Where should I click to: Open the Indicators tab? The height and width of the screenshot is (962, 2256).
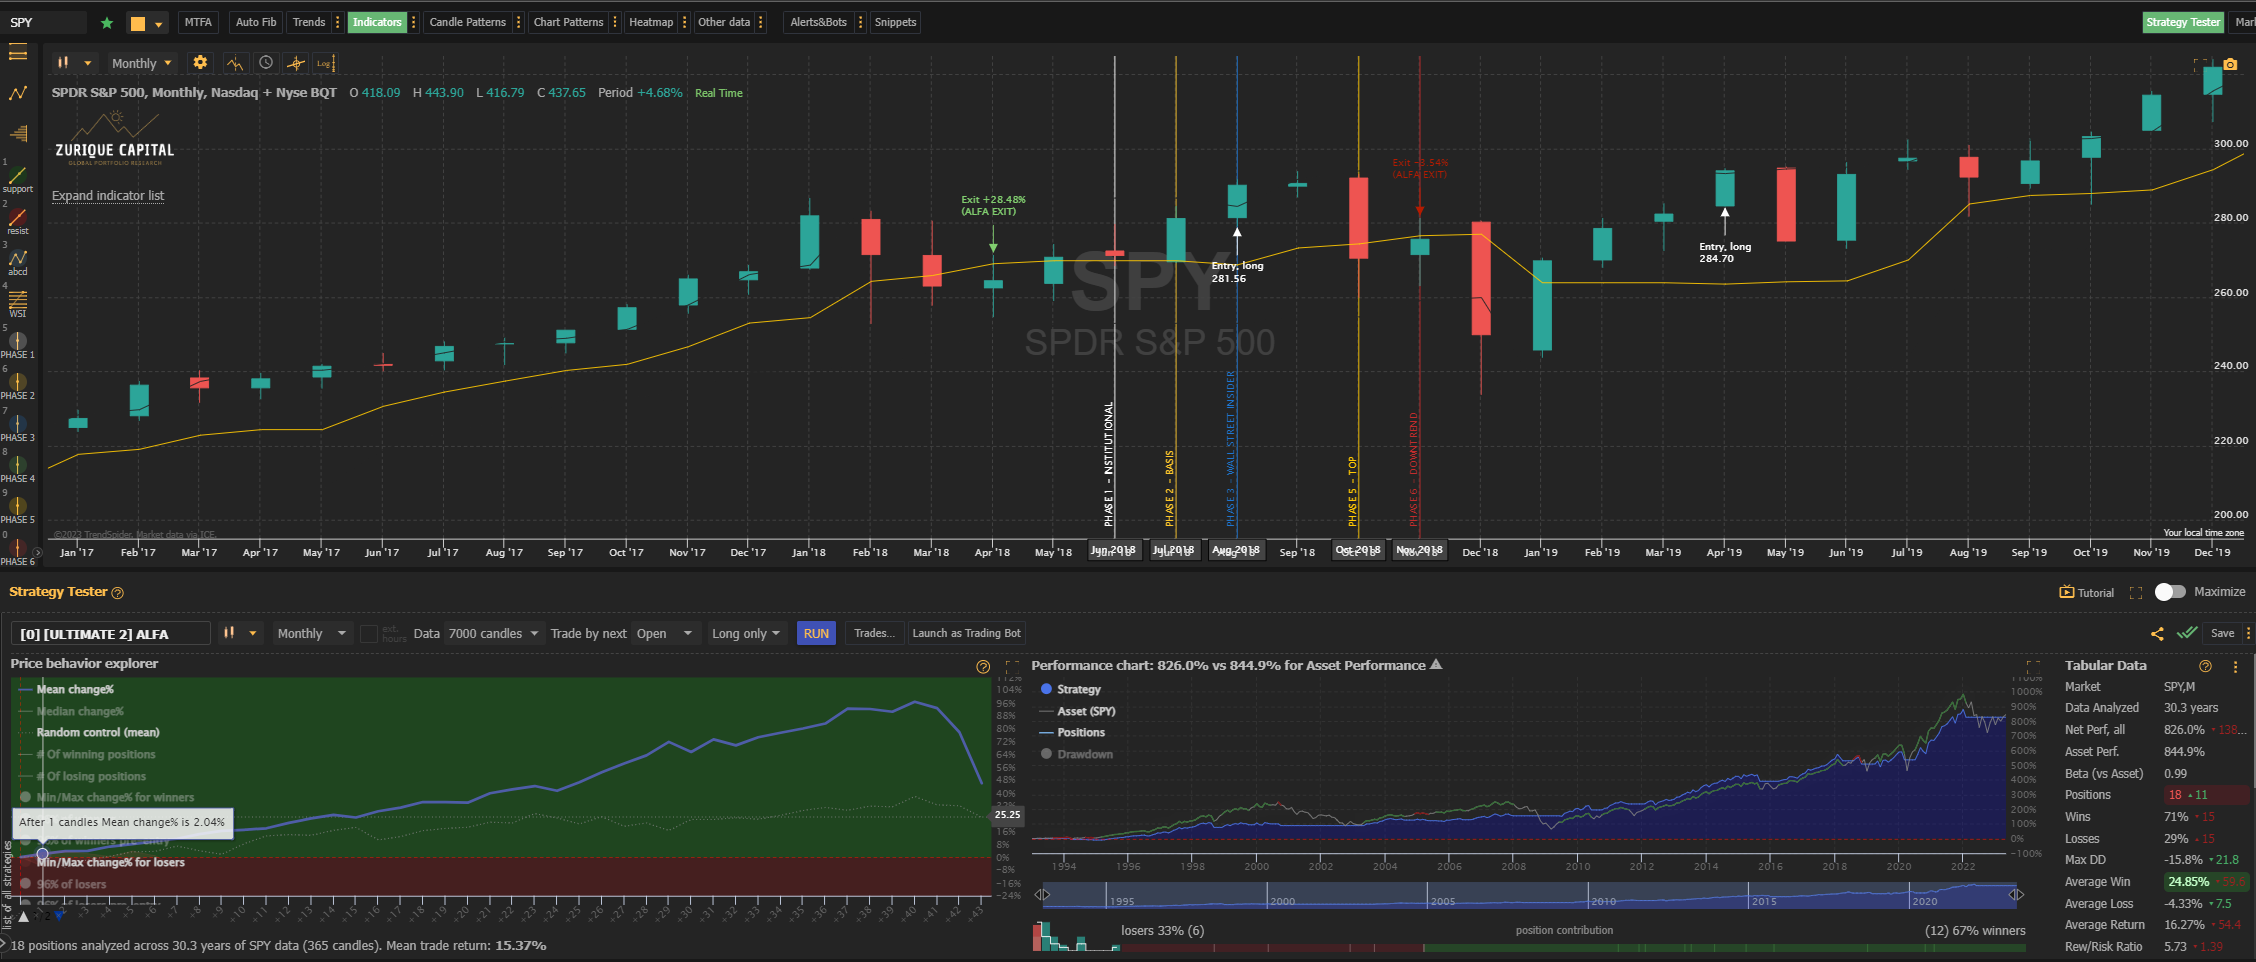(377, 22)
